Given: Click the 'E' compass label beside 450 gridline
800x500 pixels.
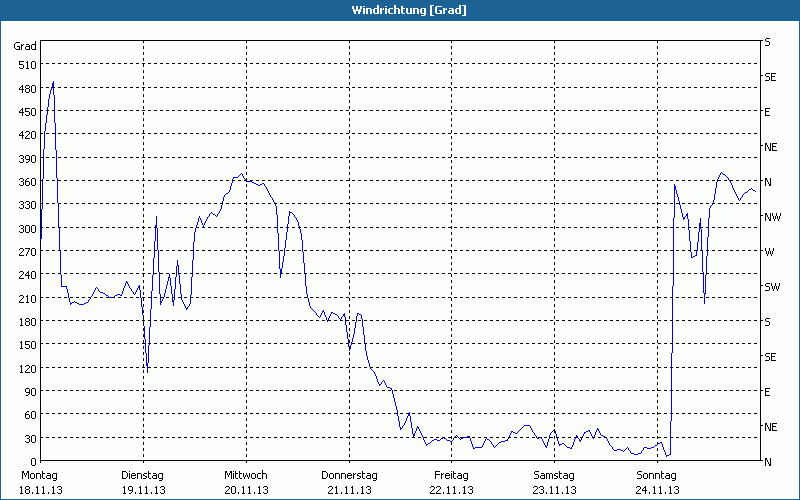Looking at the screenshot, I should click(x=767, y=112).
